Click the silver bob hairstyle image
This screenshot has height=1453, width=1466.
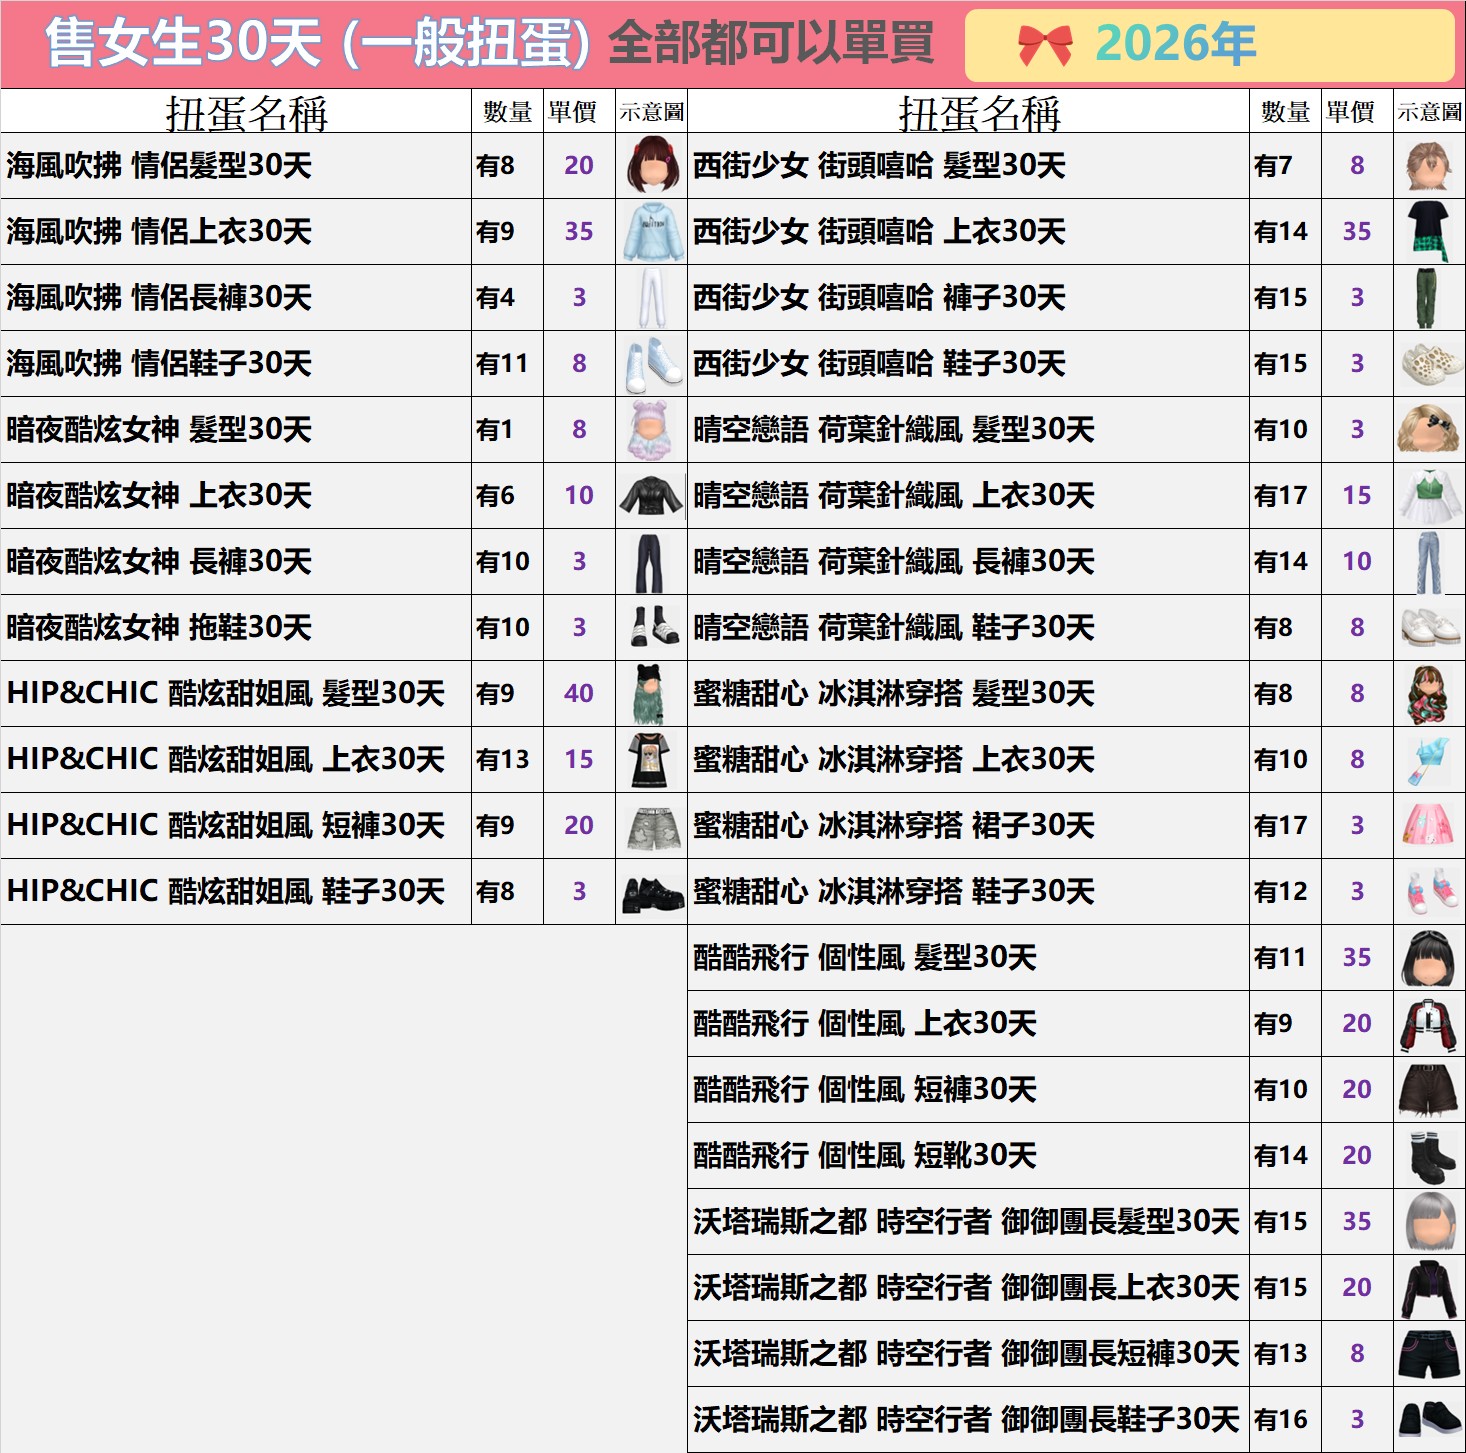coord(1429,1221)
